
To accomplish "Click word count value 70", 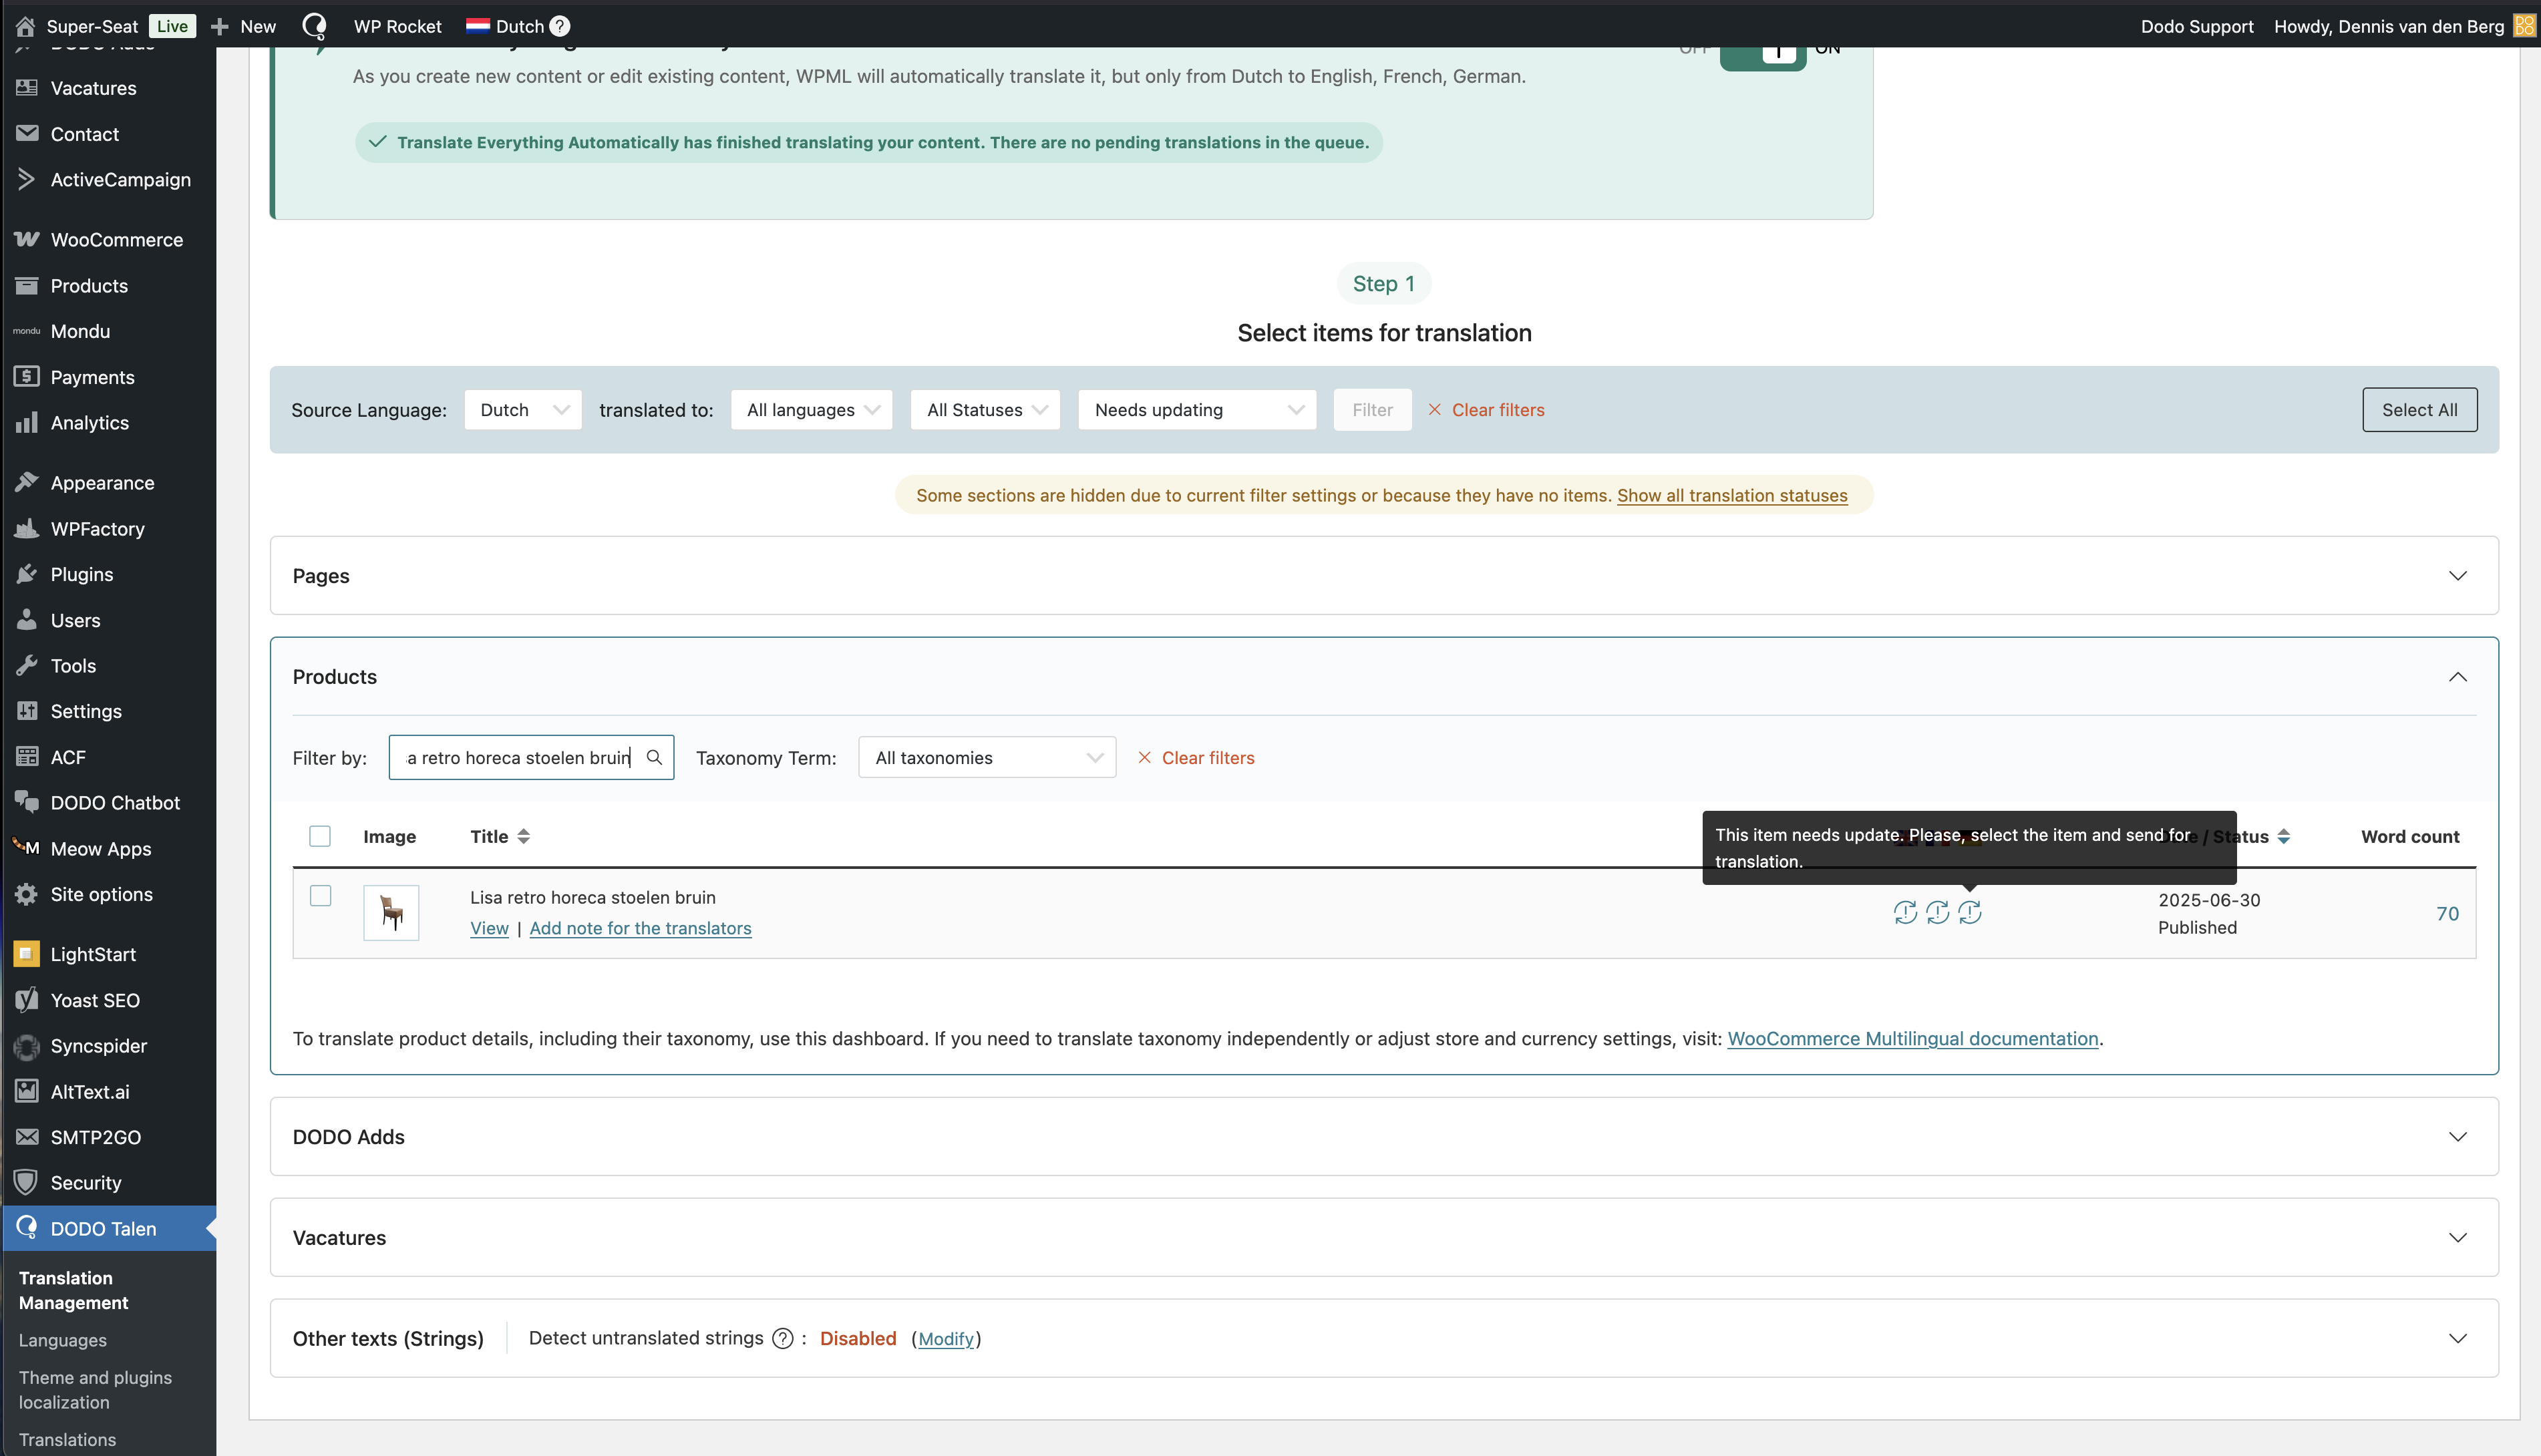I will tap(2447, 913).
